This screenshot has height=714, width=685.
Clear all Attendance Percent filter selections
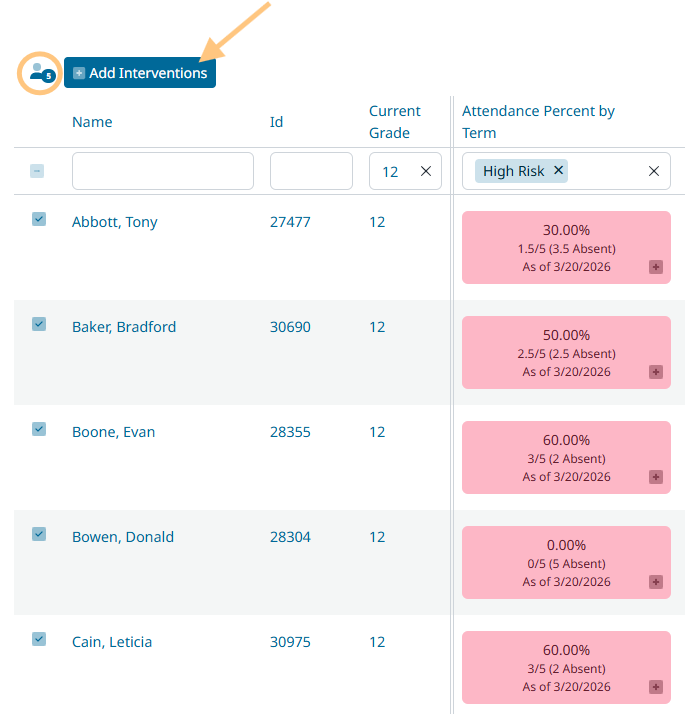pyautogui.click(x=654, y=171)
